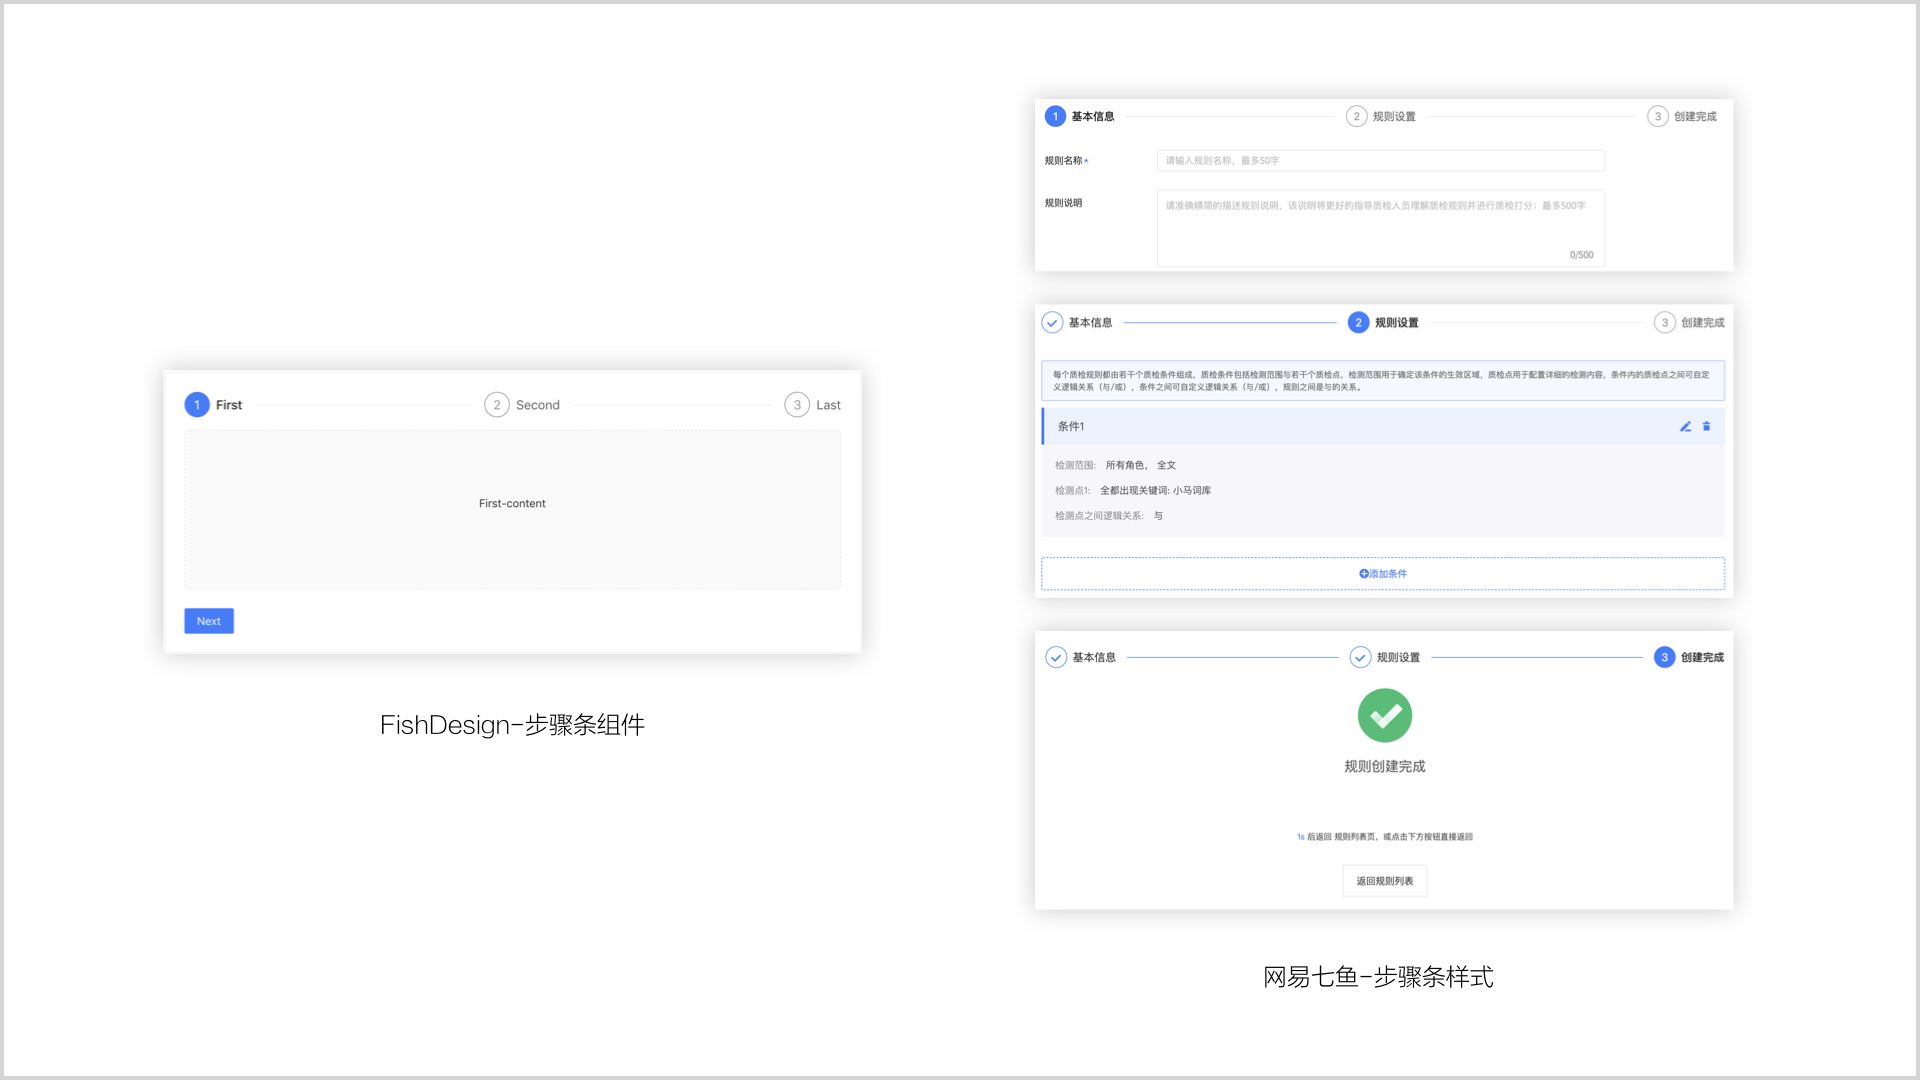
Task: Click the blue circle 2 icon beside 规则设置
Action: tap(1358, 322)
